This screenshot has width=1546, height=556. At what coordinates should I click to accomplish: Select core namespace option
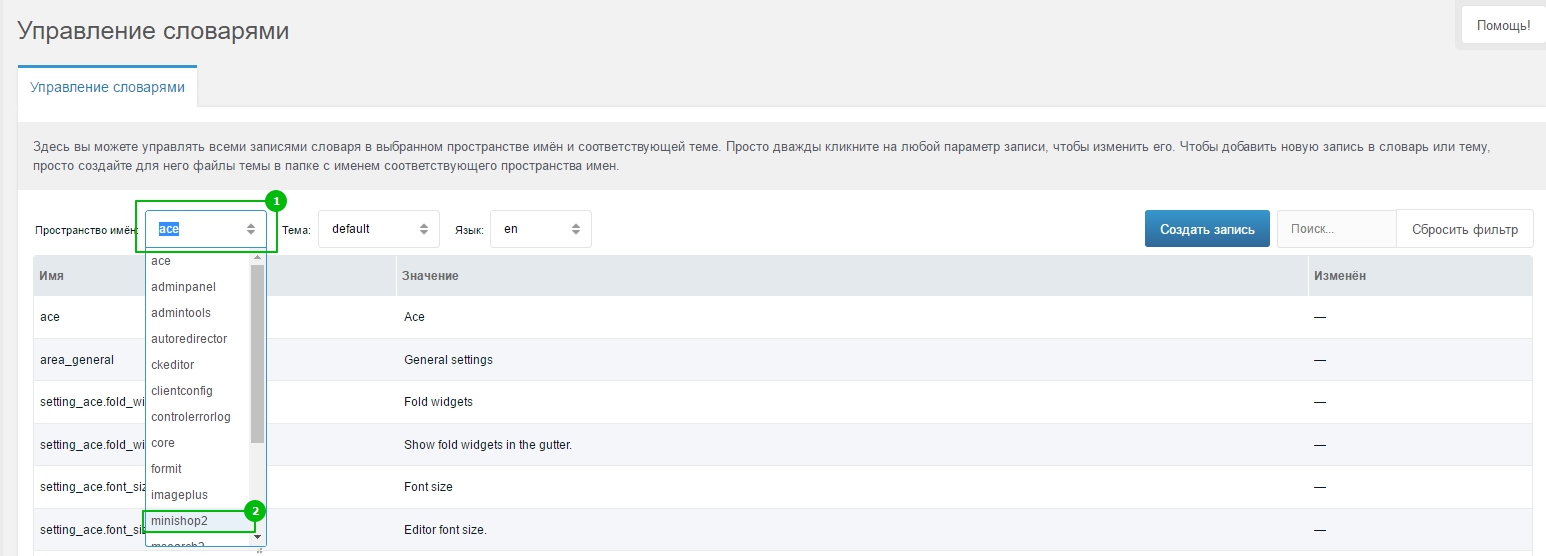[163, 443]
